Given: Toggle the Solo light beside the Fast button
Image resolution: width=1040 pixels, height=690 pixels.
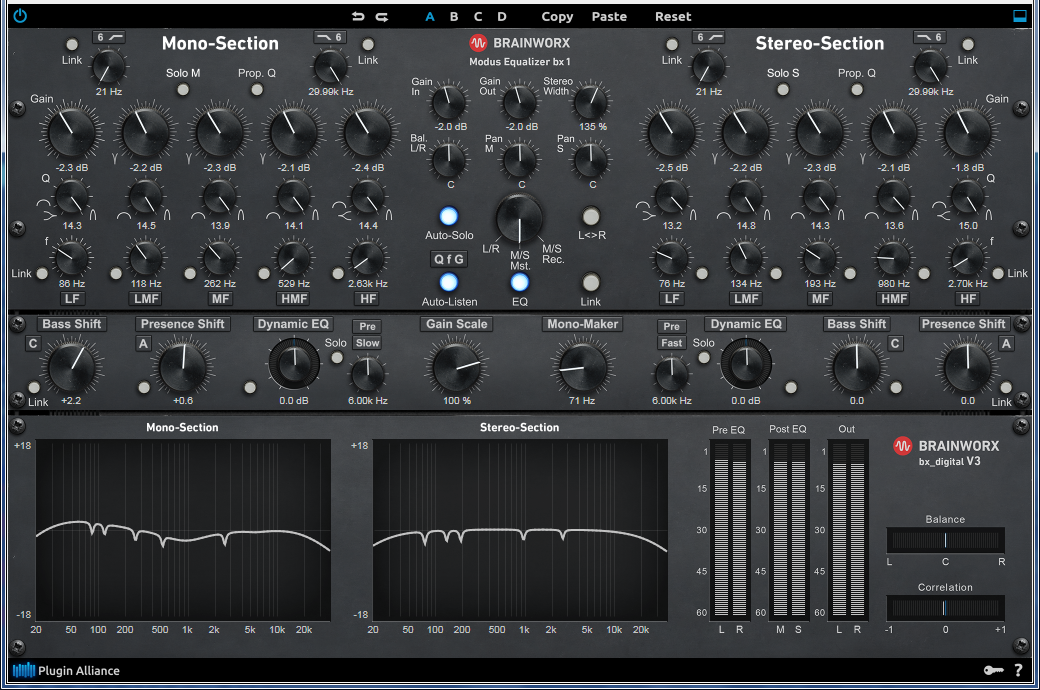Looking at the screenshot, I should tap(704, 358).
